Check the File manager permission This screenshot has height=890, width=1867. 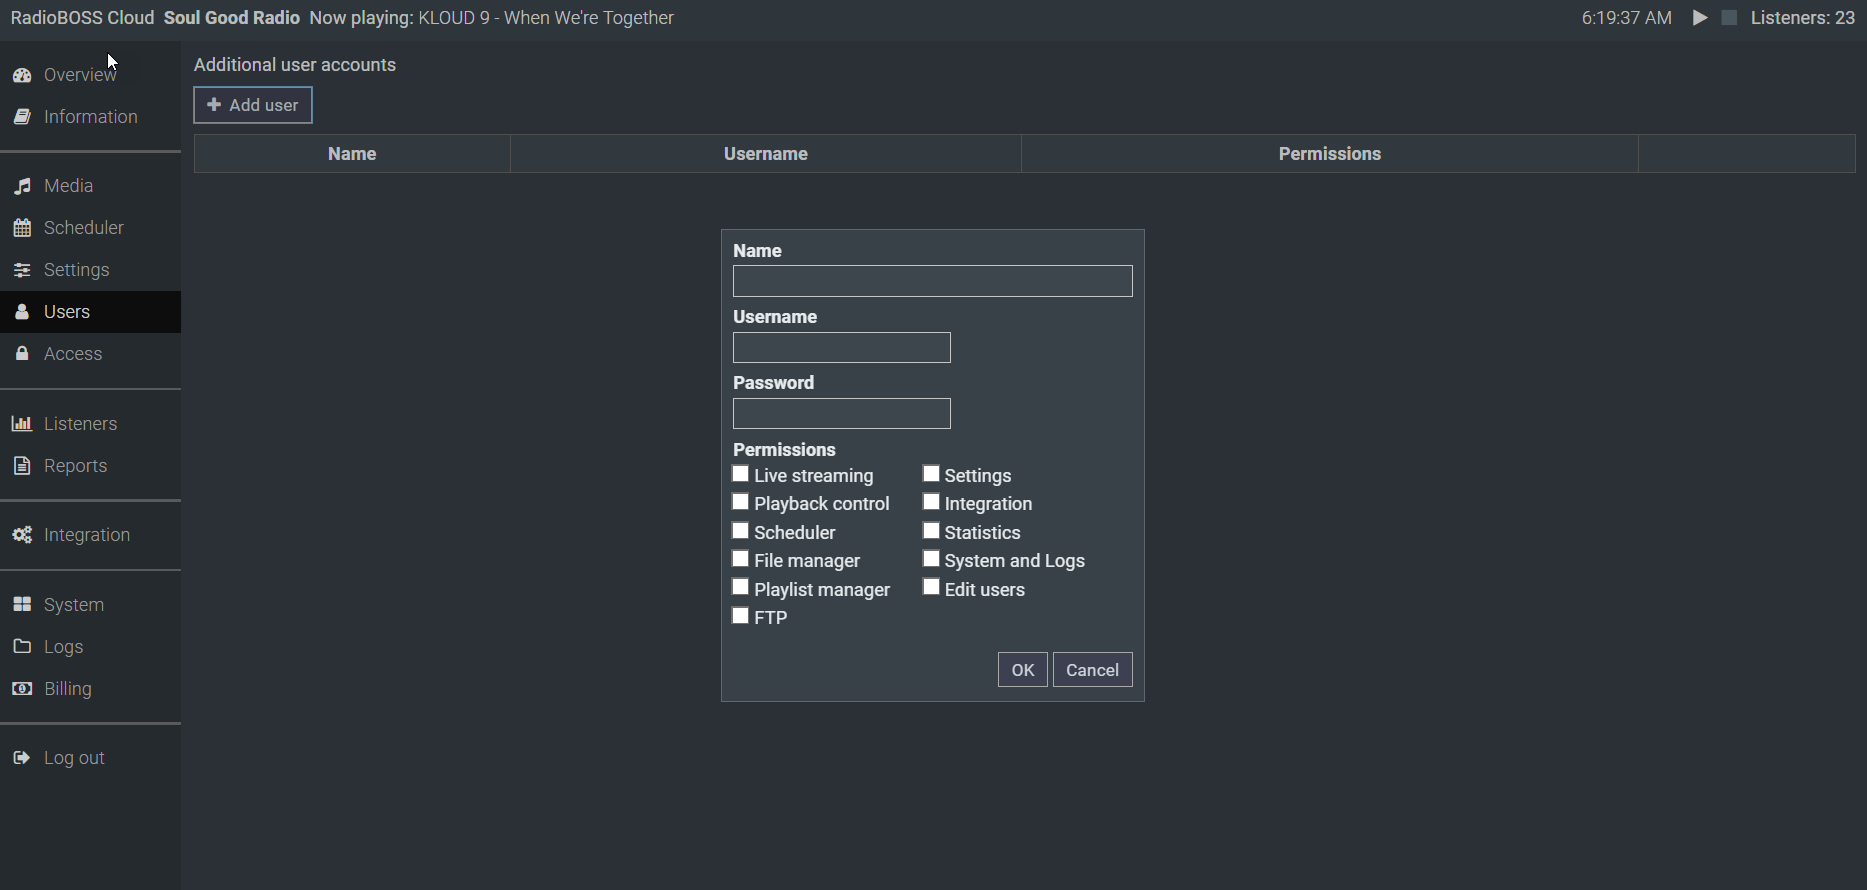[740, 559]
